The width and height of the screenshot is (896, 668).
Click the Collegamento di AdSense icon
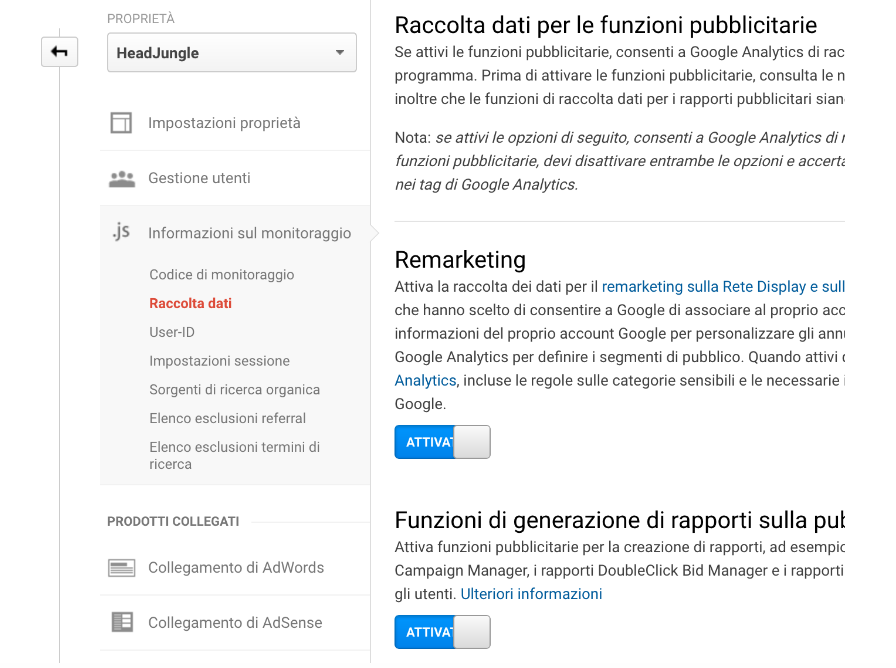[121, 621]
